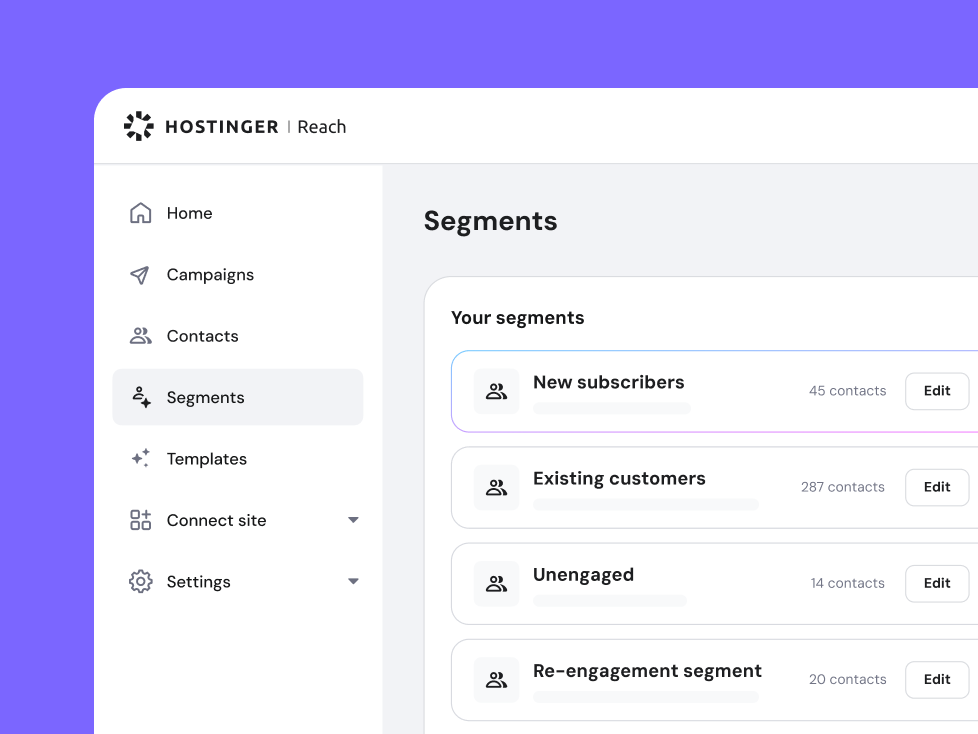Click the HOSTINGER brand text

[x=221, y=127]
